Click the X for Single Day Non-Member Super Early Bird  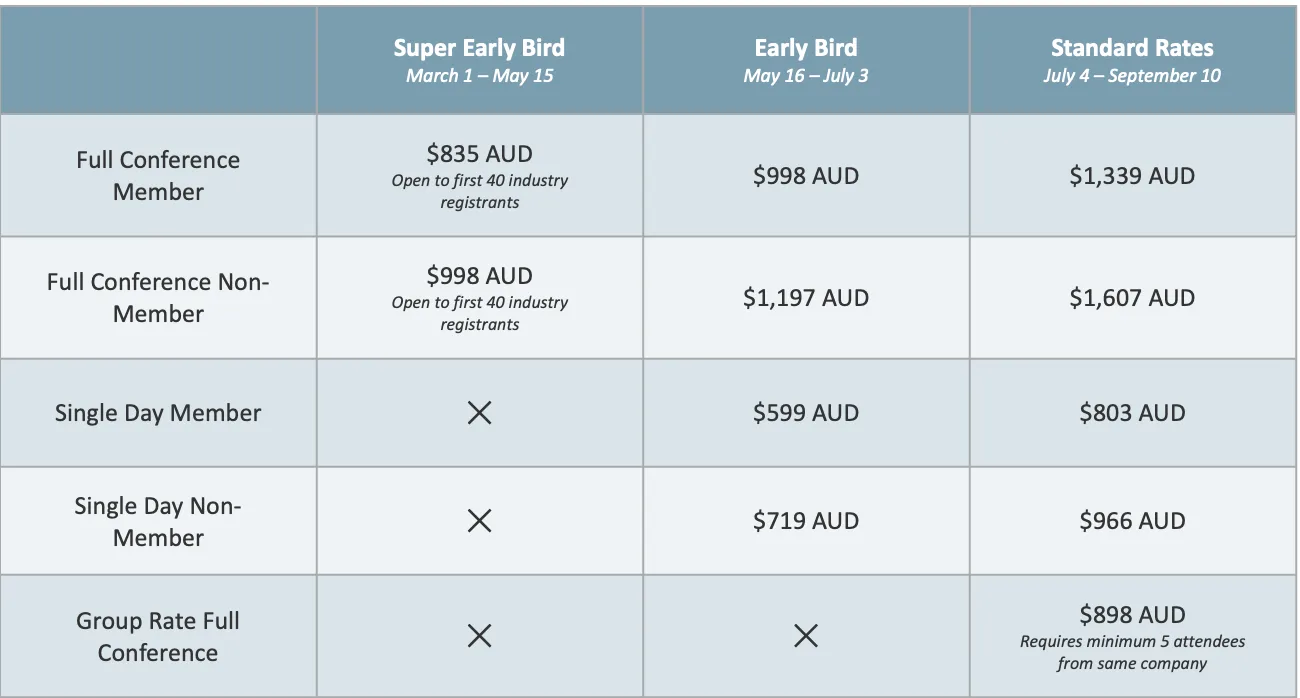click(479, 521)
